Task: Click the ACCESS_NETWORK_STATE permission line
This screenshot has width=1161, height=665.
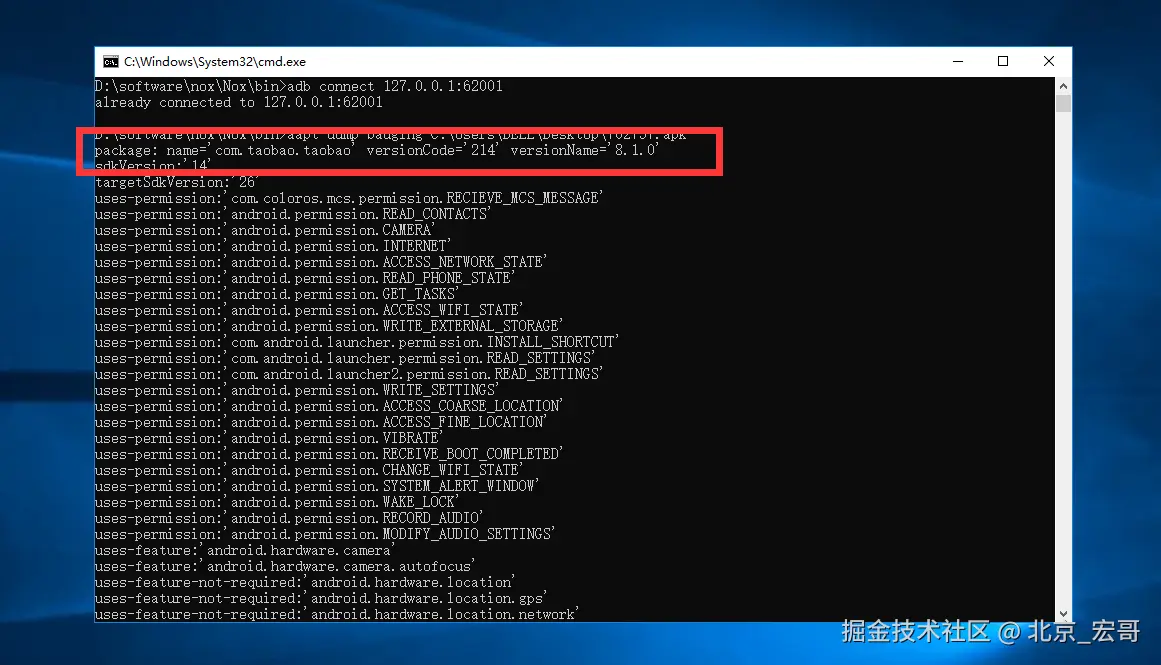Action: click(x=321, y=262)
